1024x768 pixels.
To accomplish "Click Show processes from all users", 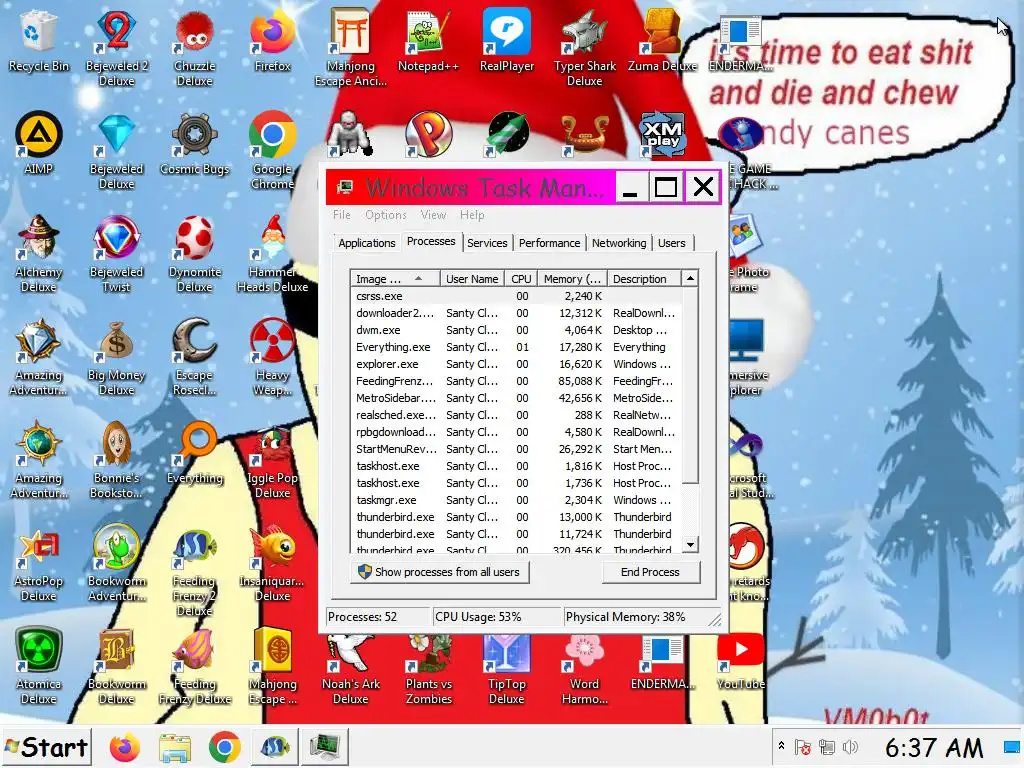I will coord(440,572).
